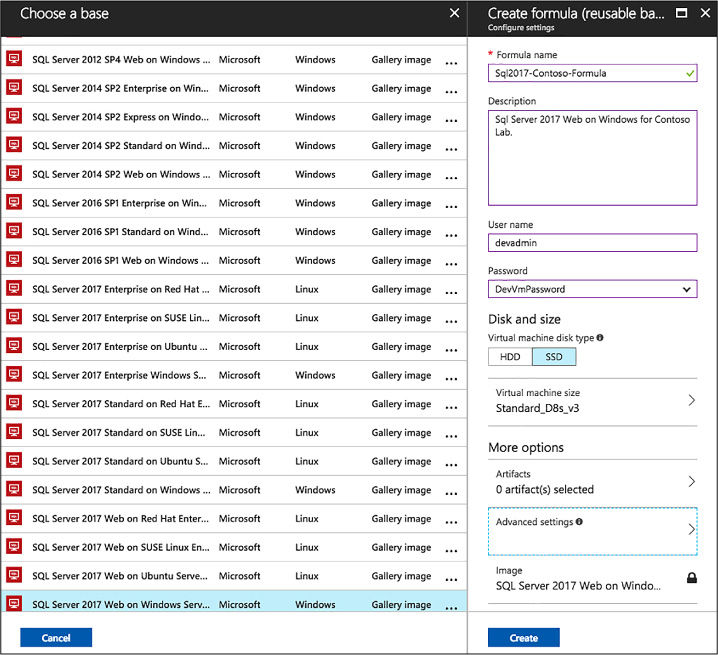Open ellipsis menu for SQL Server 2014 SP2 Web
This screenshot has width=718, height=655.
coord(451,178)
